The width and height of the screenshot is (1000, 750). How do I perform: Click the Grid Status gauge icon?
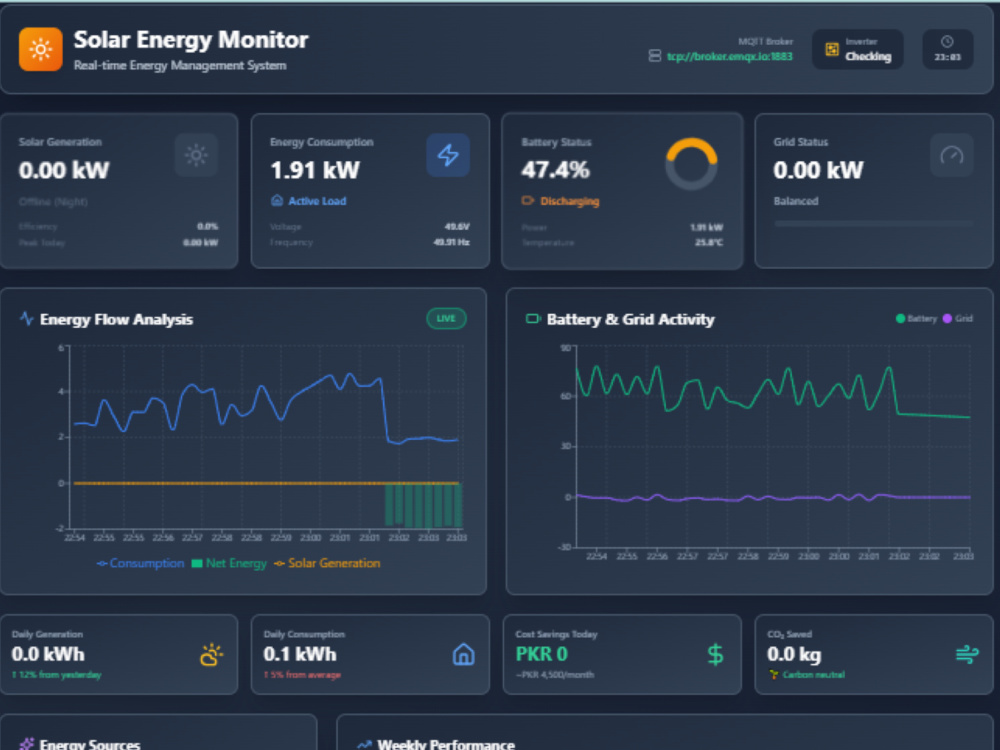(x=952, y=155)
